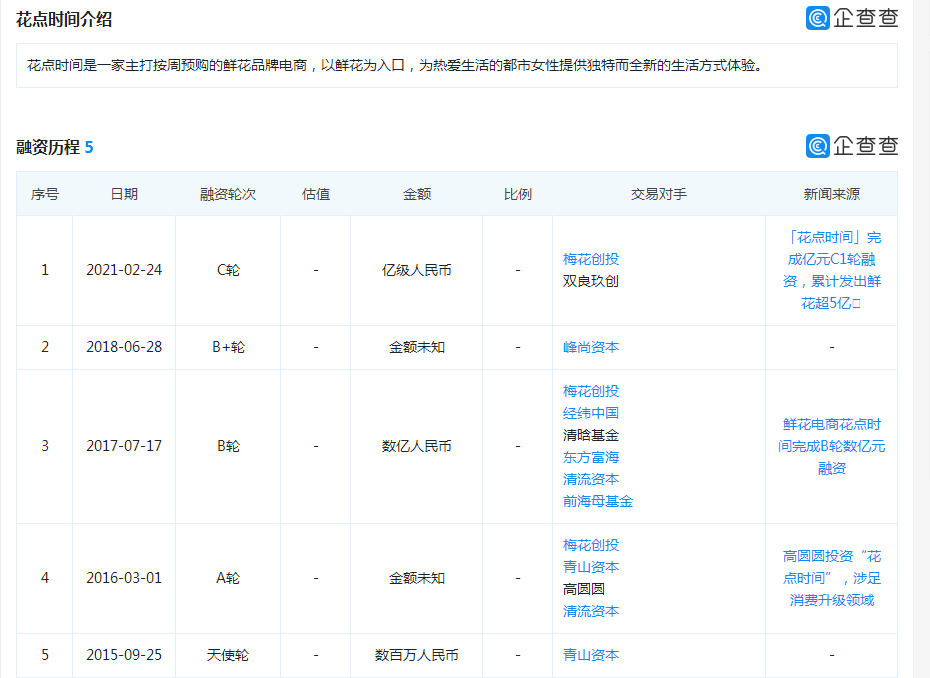Screen dimensions: 930x678
Task: Click the 花点时间介绍 section heading
Action: pyautogui.click(x=64, y=20)
